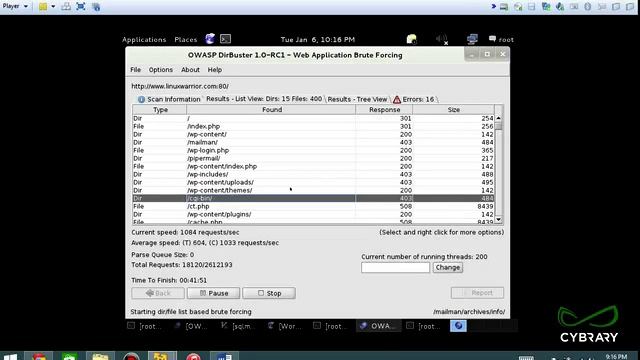The image size is (640, 360).
Task: Open the Applications menu
Action: (144, 40)
